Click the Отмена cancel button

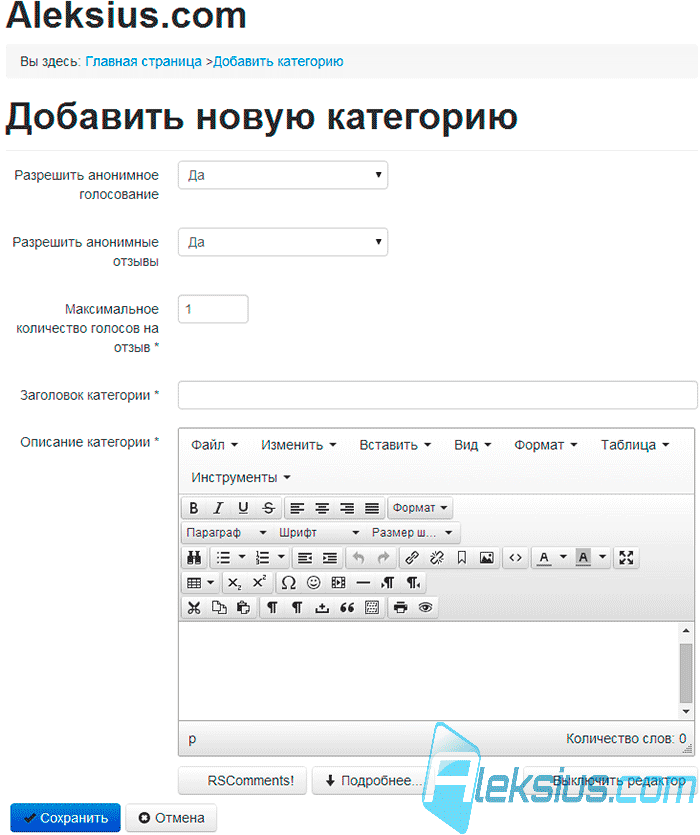pyautogui.click(x=172, y=818)
